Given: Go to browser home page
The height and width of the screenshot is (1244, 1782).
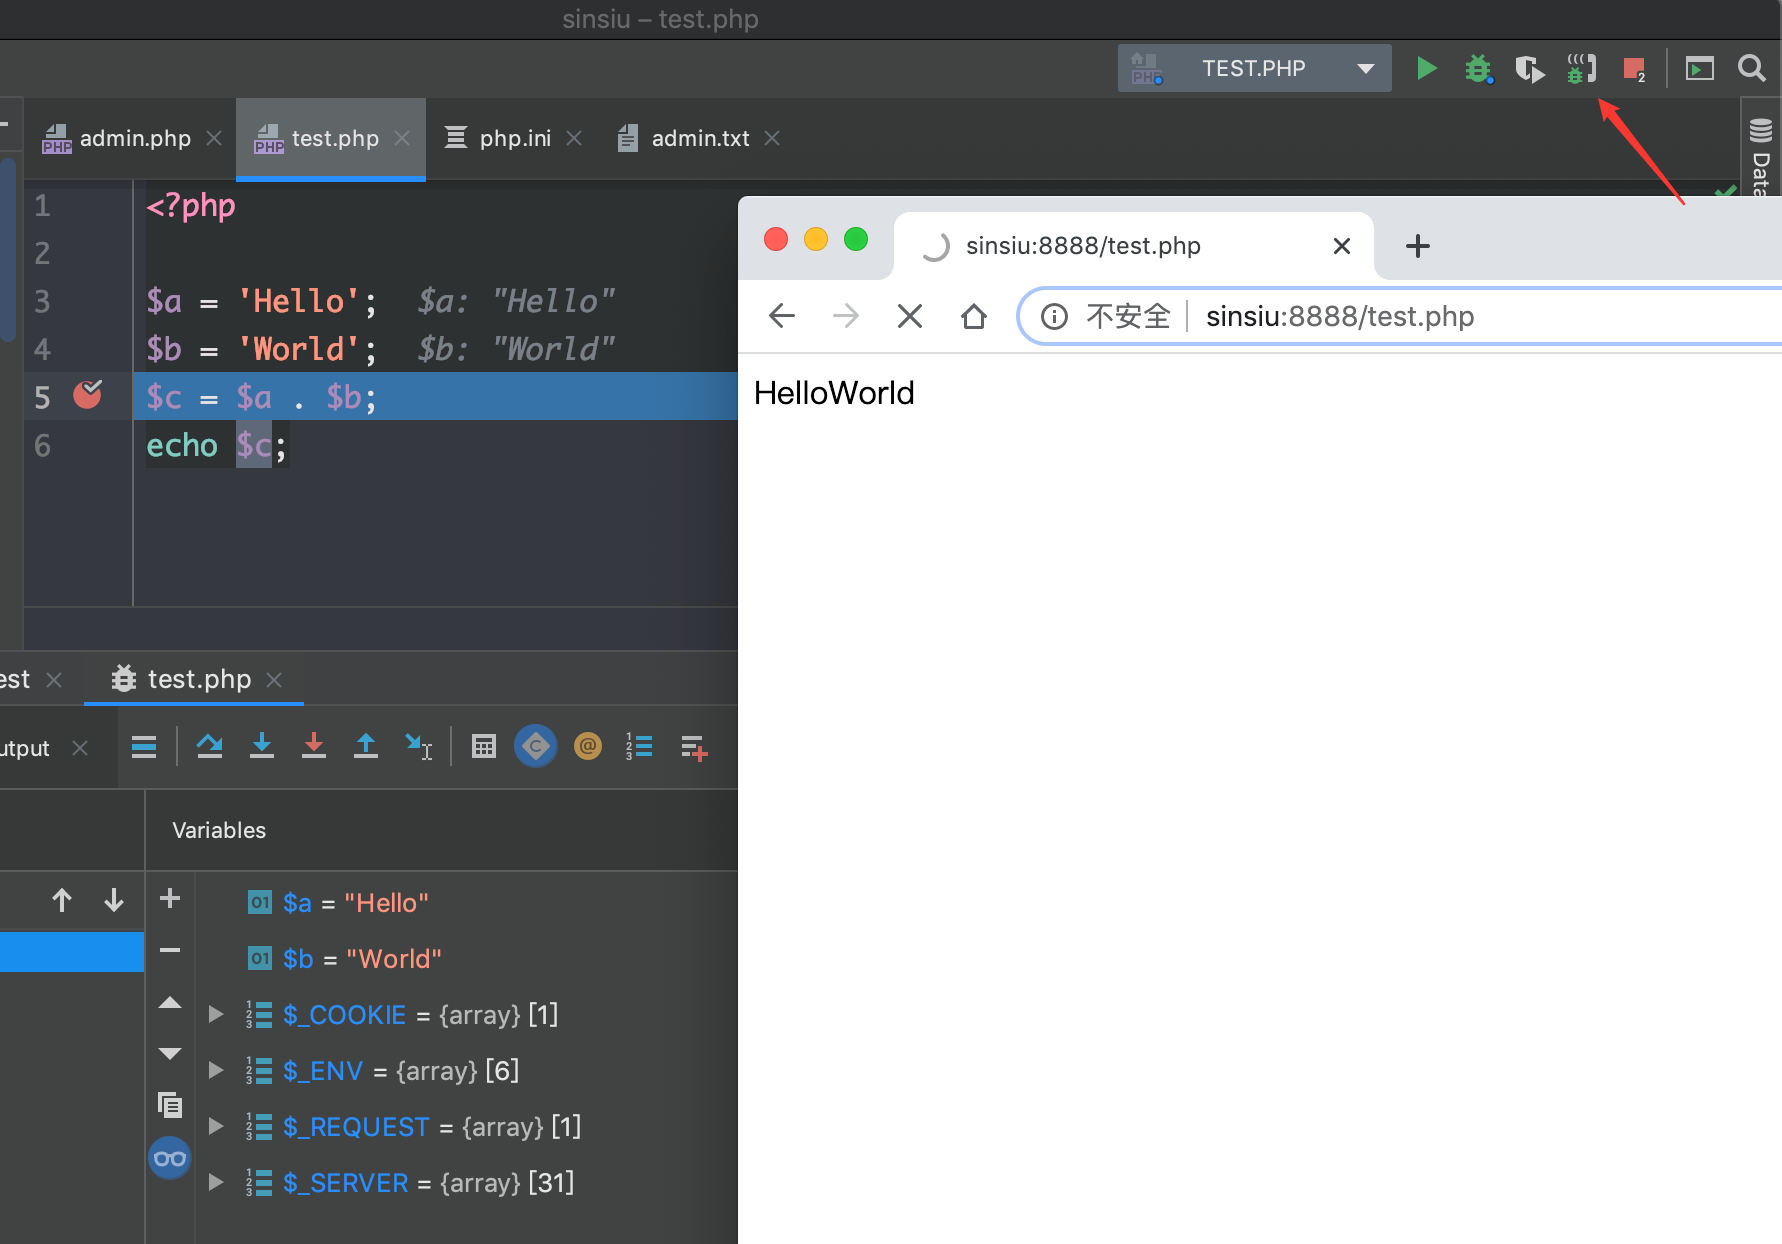Looking at the screenshot, I should 974,316.
